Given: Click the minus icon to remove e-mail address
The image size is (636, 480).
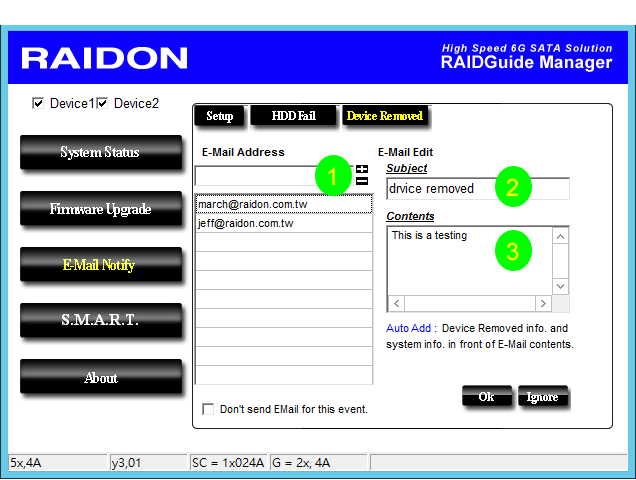Looking at the screenshot, I should tap(362, 181).
